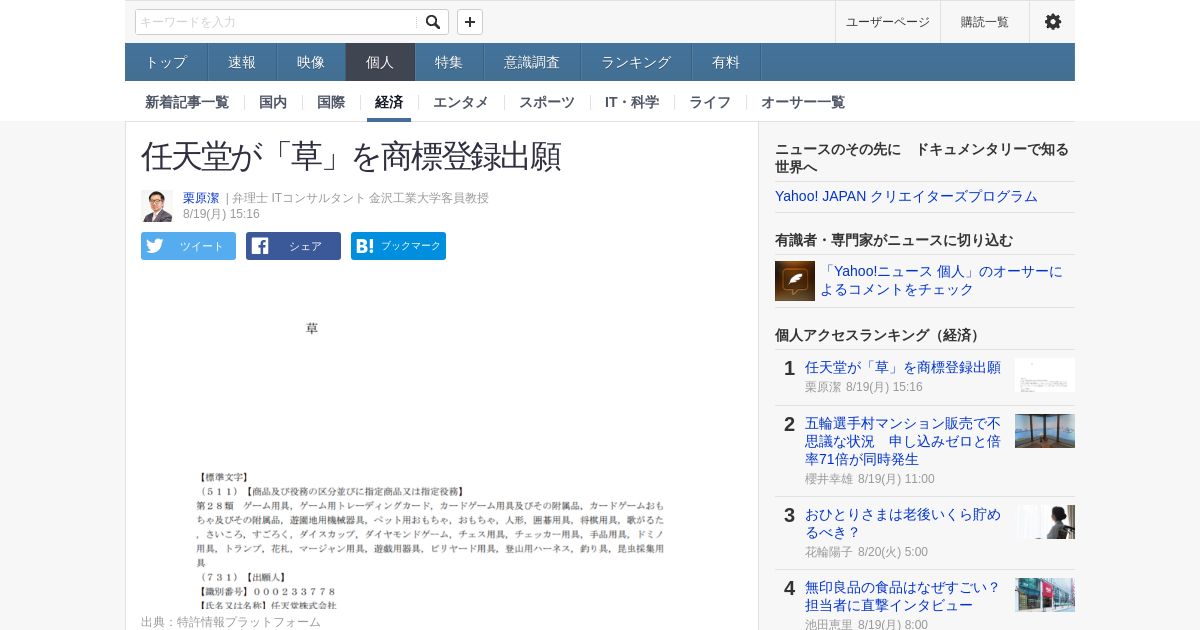Open link to check author comments
The width and height of the screenshot is (1200, 630).
(x=941, y=280)
